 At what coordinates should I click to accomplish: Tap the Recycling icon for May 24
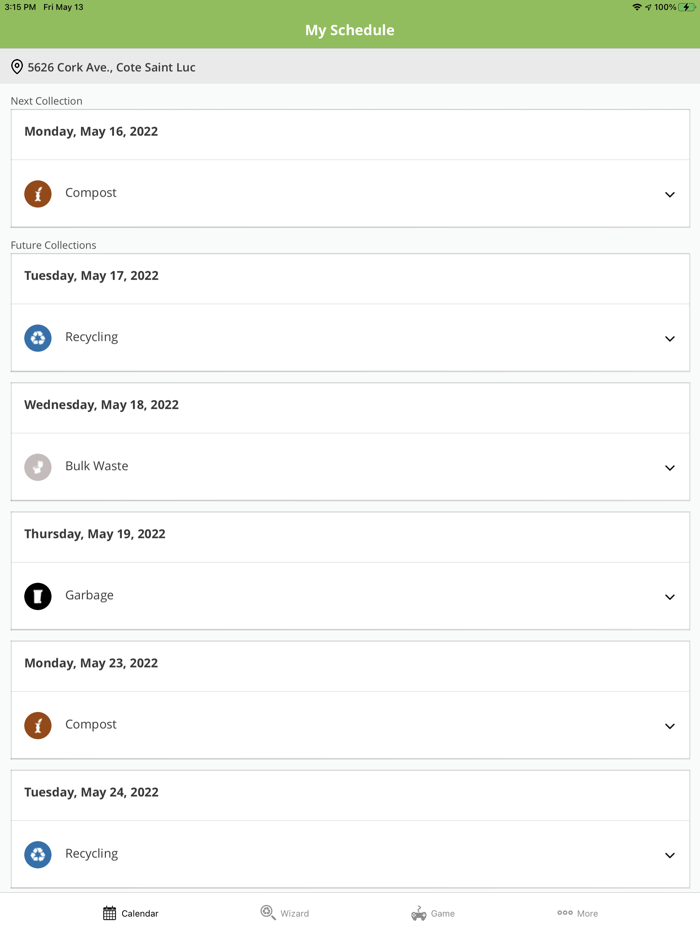click(38, 854)
